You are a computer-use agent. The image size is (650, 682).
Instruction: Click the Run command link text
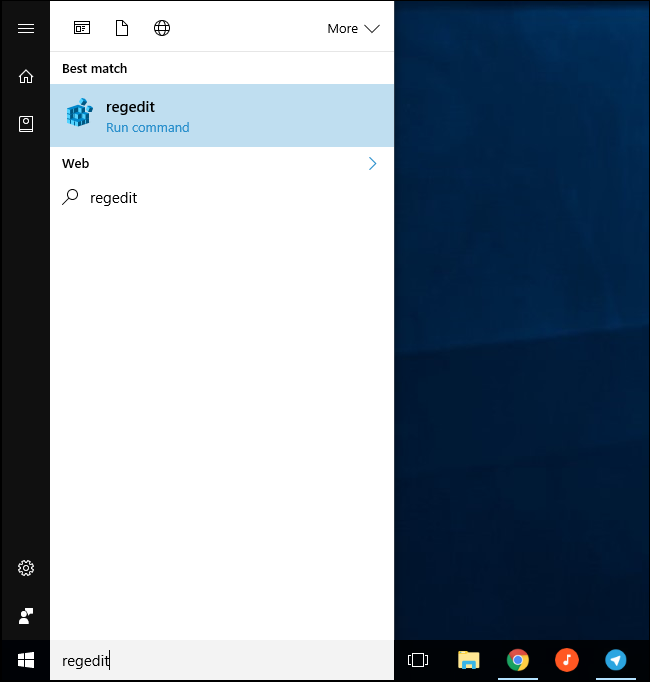[148, 127]
